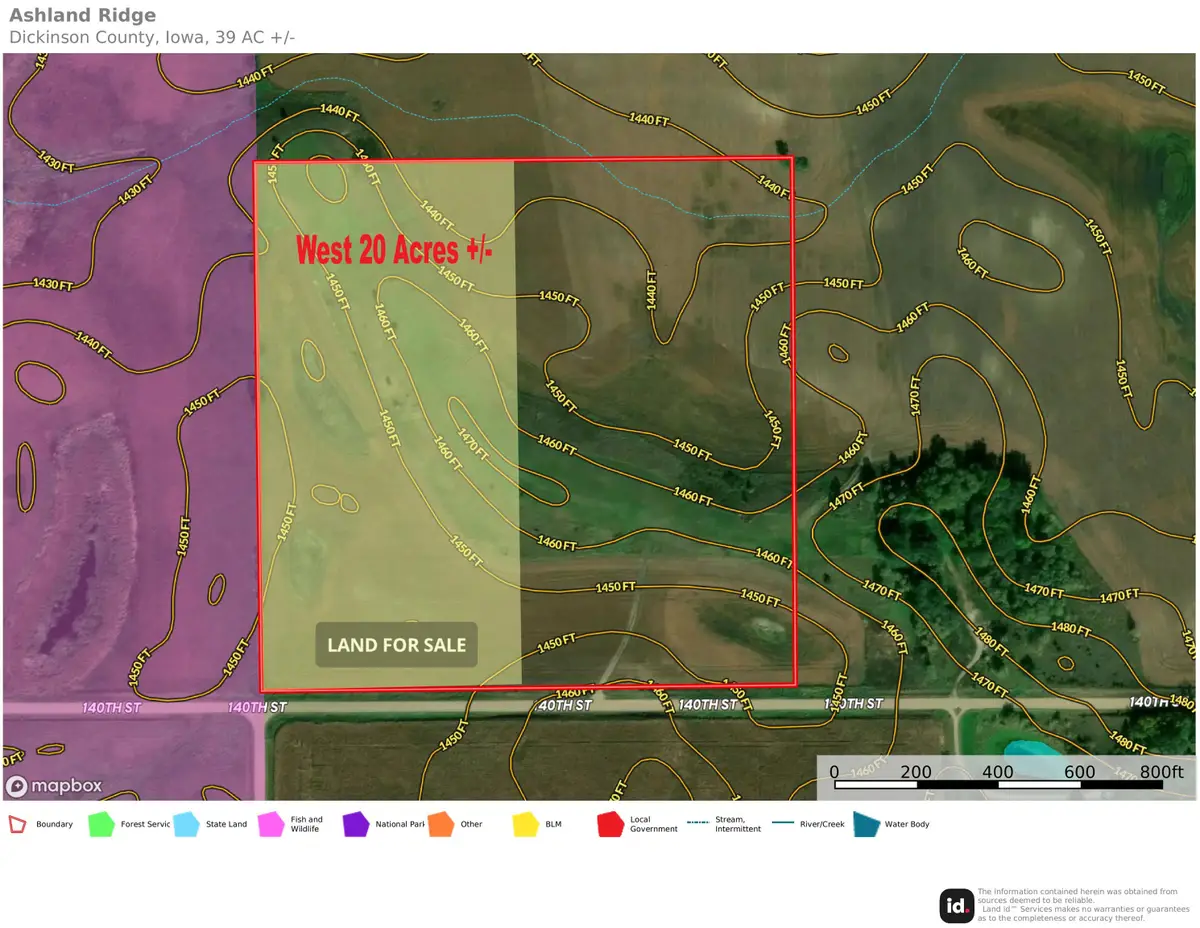Click the BLM legend icon
Viewport: 1200px width, 928px height.
coord(524,824)
